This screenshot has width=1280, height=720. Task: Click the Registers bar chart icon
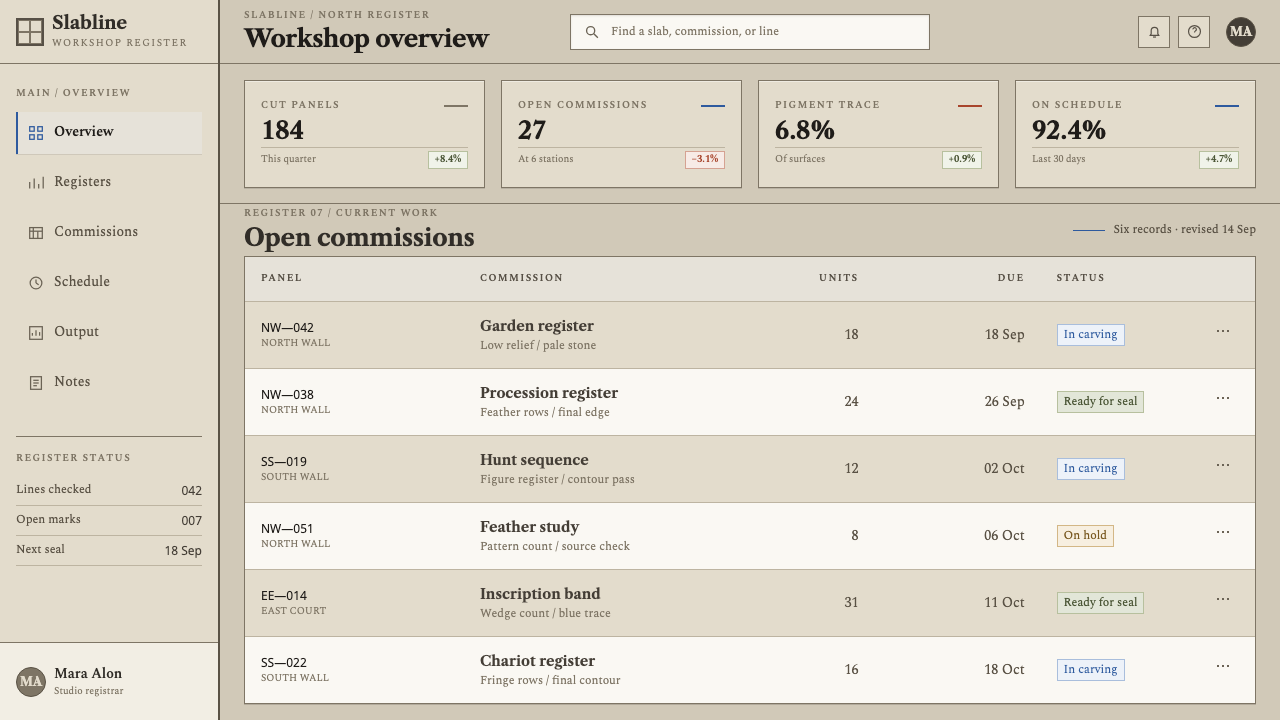click(x=36, y=183)
